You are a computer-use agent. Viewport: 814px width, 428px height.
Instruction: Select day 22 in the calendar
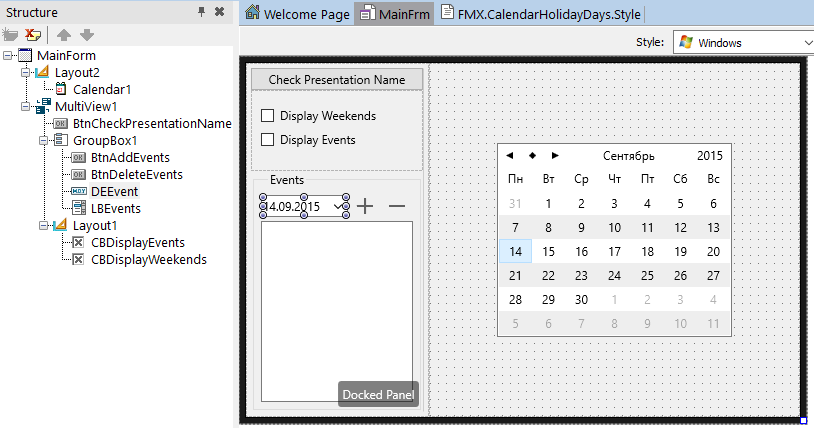548,275
